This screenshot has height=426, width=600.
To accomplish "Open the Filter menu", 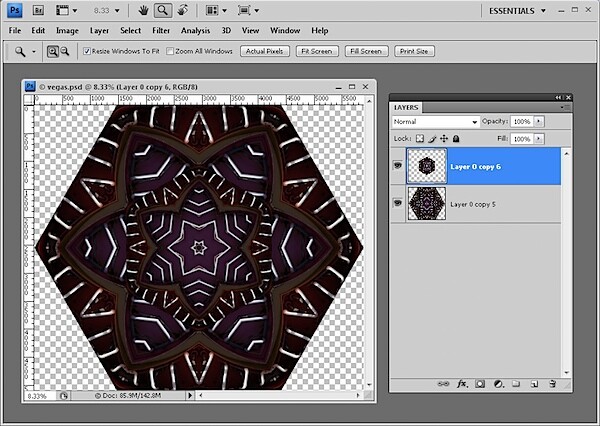I will 161,30.
